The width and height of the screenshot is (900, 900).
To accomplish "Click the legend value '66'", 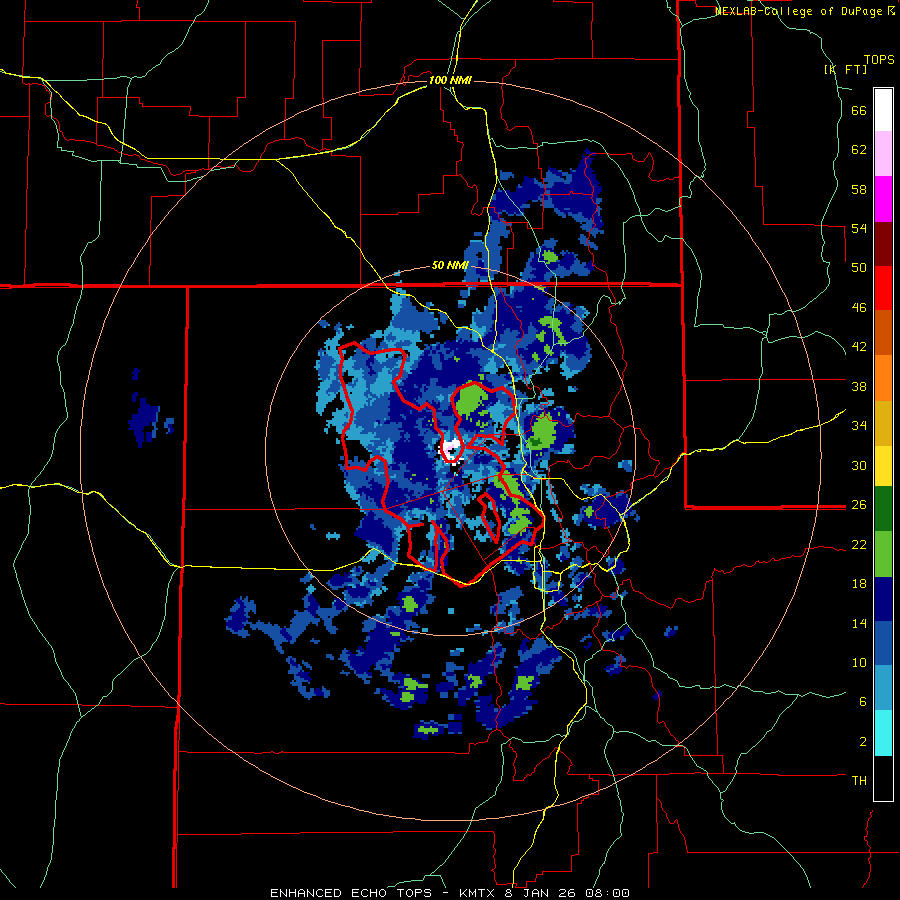I will pyautogui.click(x=859, y=110).
